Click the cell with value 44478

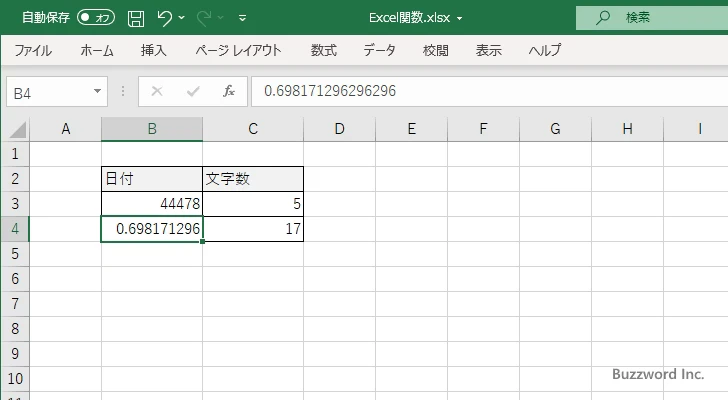(152, 204)
